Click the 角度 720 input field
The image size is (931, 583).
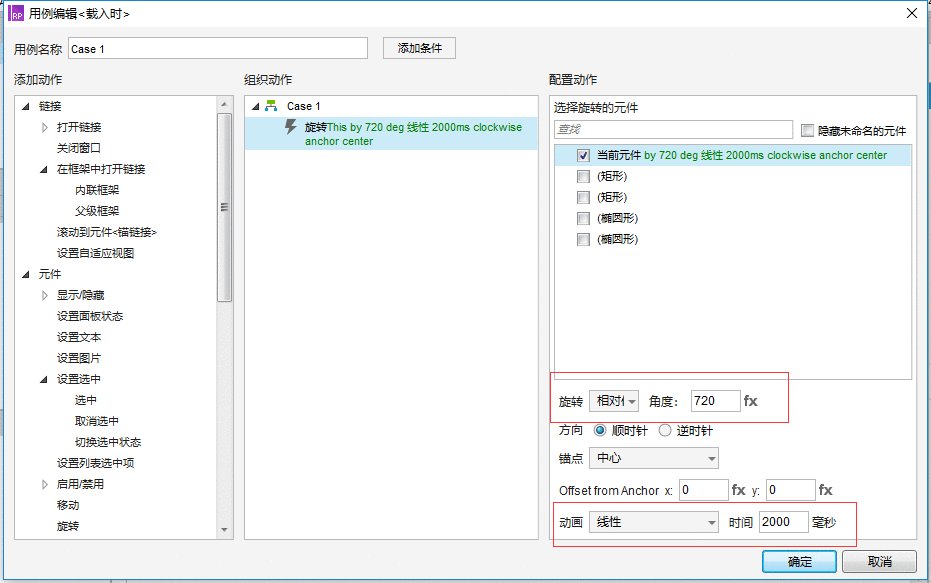pos(715,401)
